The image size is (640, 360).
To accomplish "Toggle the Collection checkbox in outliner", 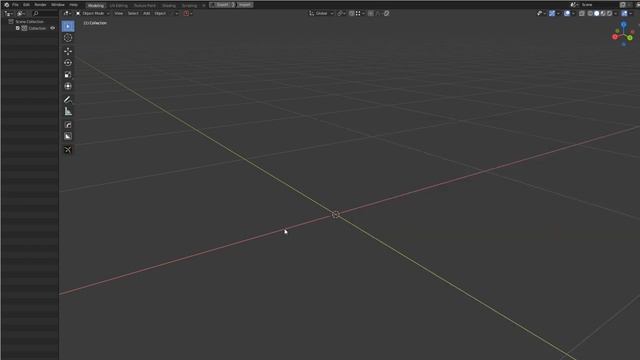I will (18, 28).
